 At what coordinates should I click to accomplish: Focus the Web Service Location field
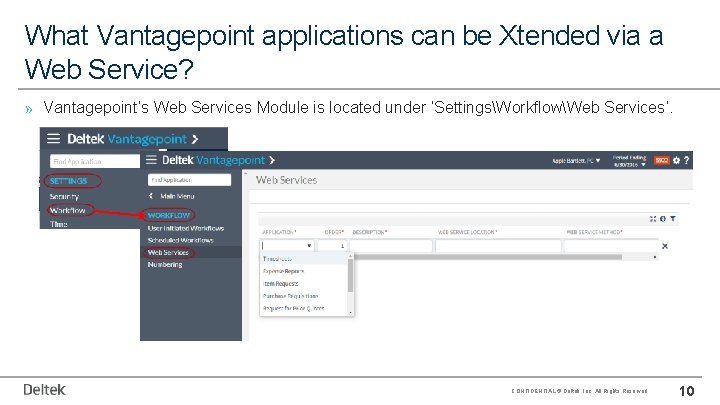[498, 246]
